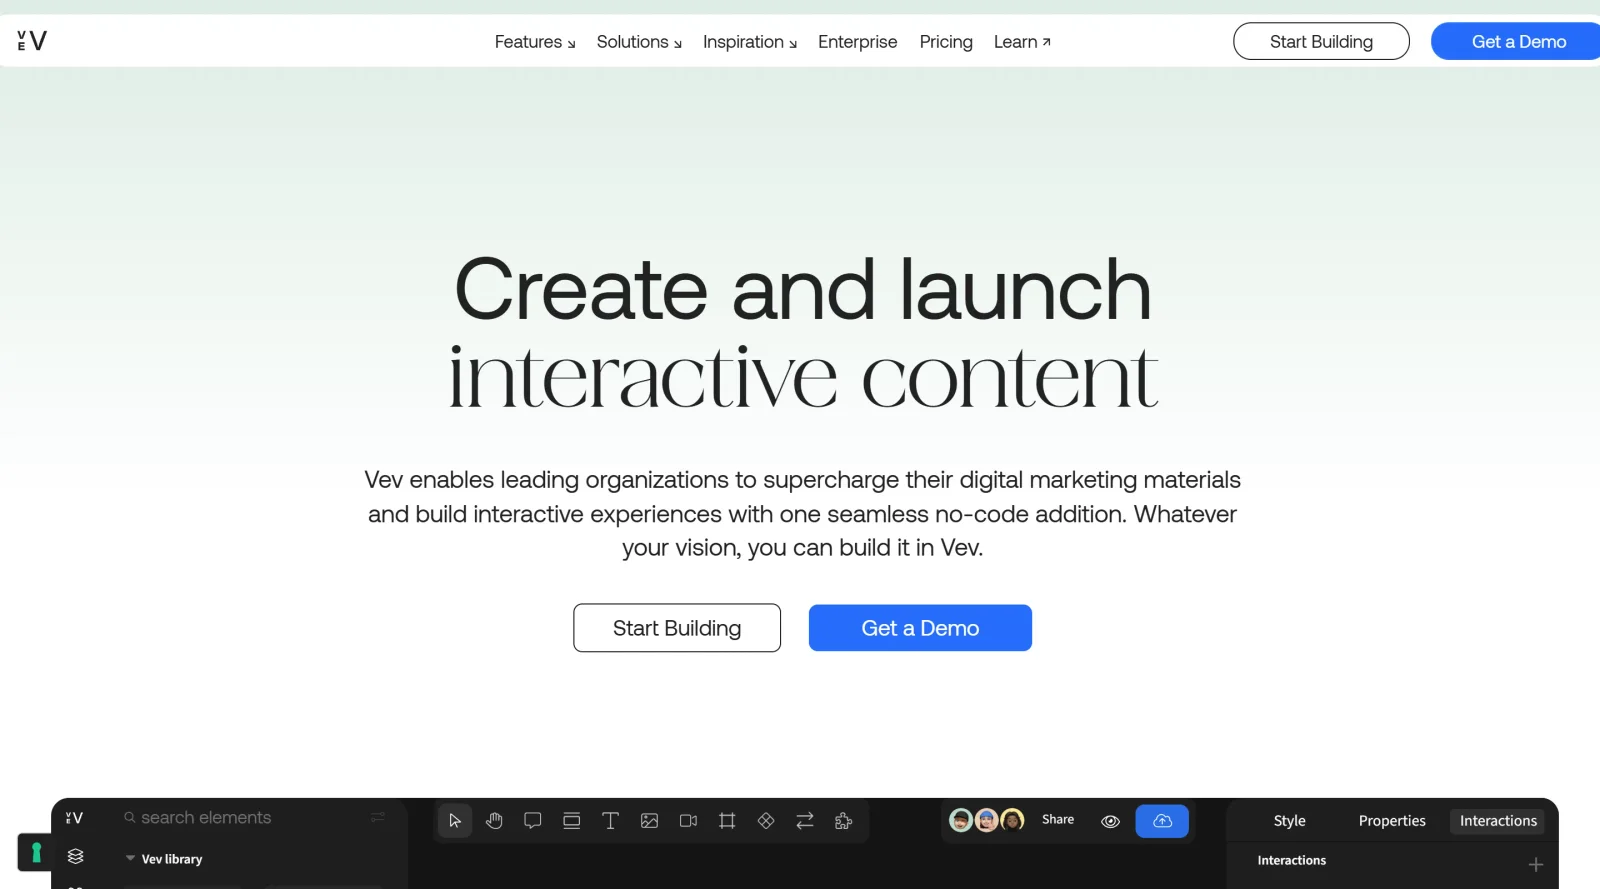Click the filter icon beside search elements

pyautogui.click(x=378, y=818)
